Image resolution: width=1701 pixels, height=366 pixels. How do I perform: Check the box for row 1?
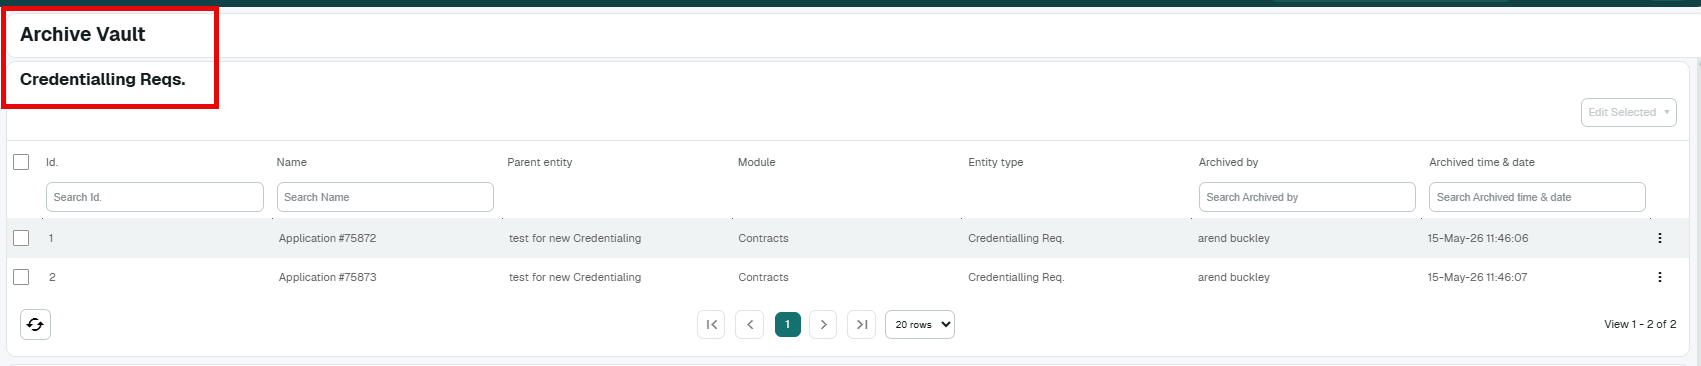[21, 238]
